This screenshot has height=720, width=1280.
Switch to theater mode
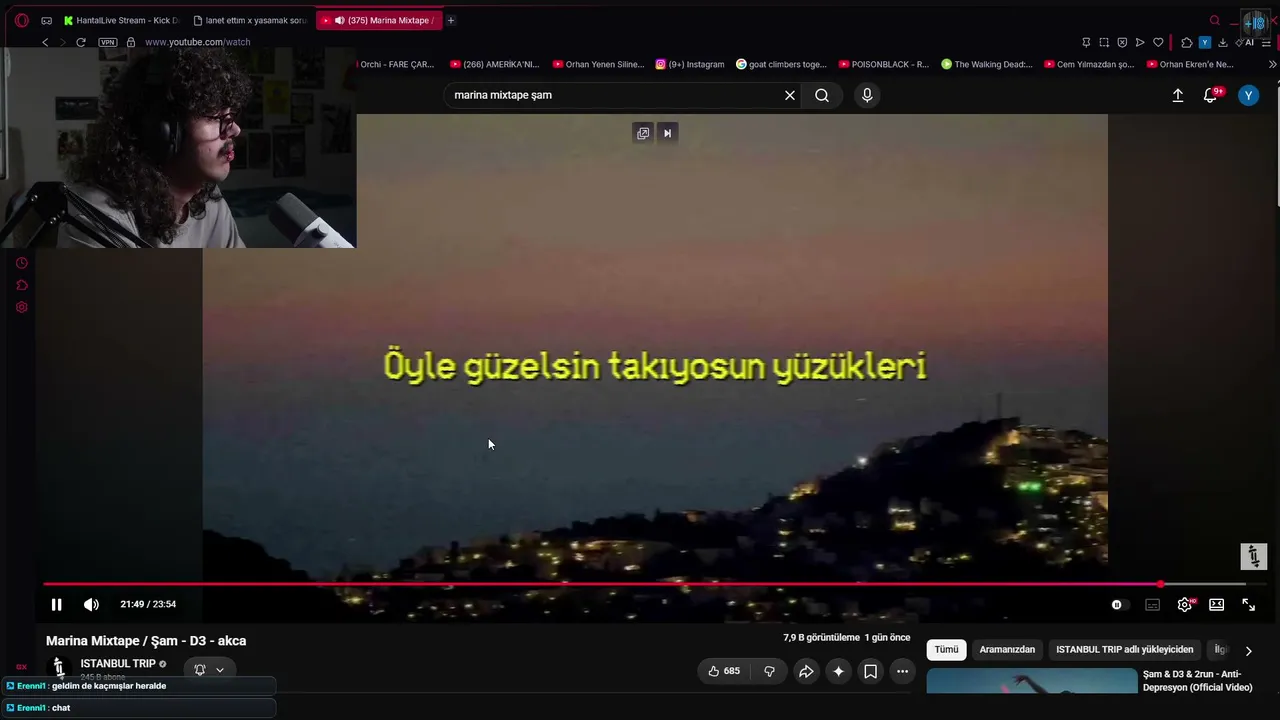[1216, 604]
